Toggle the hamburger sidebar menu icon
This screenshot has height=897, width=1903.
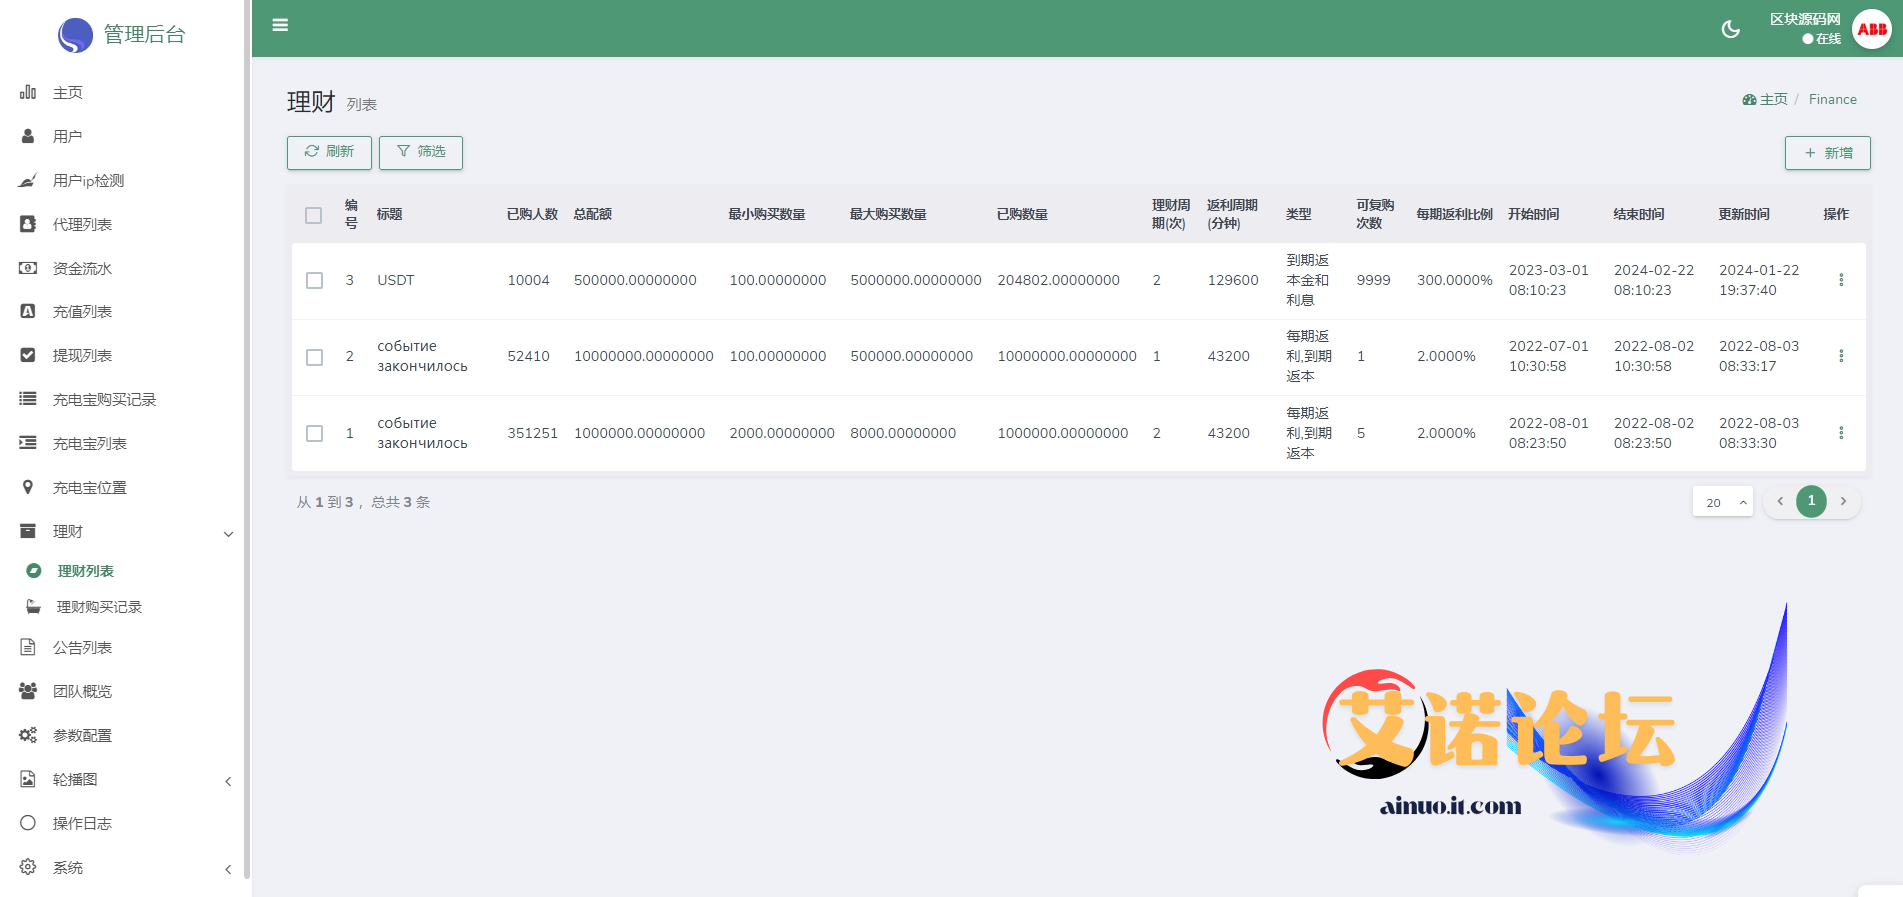coord(280,25)
